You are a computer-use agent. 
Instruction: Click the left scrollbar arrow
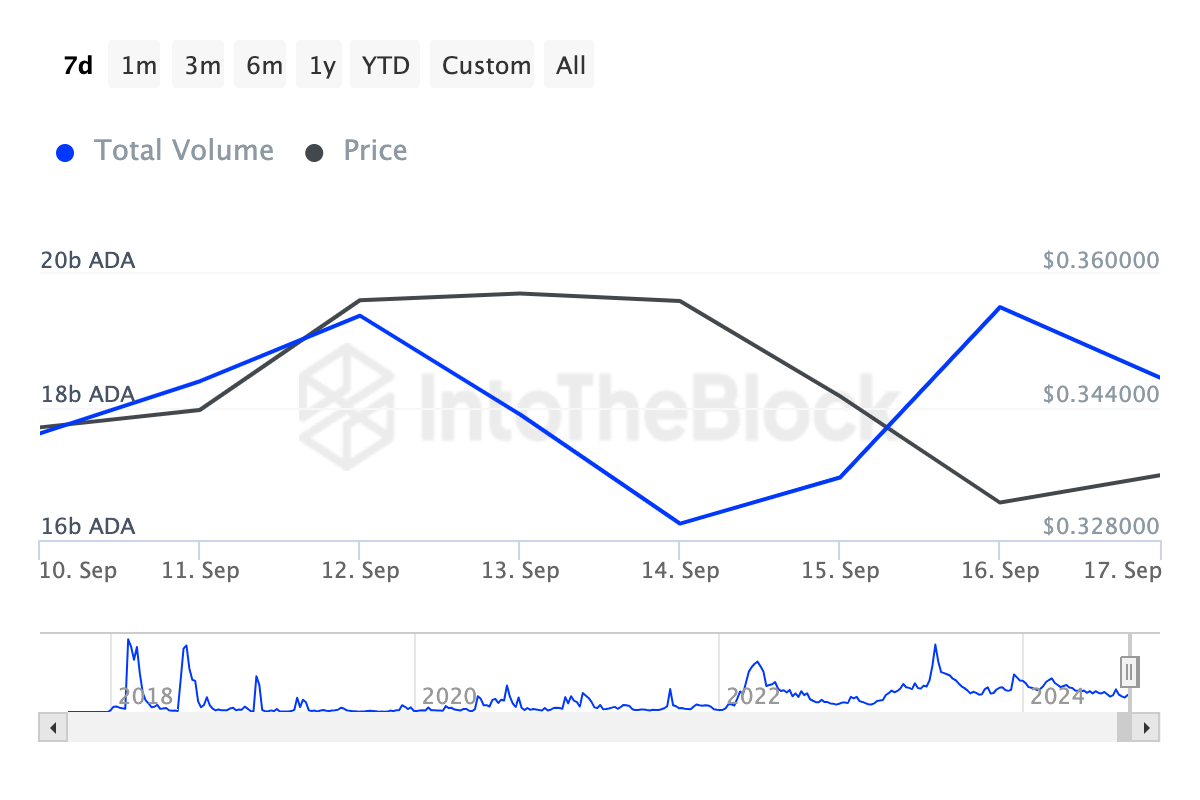click(x=52, y=727)
